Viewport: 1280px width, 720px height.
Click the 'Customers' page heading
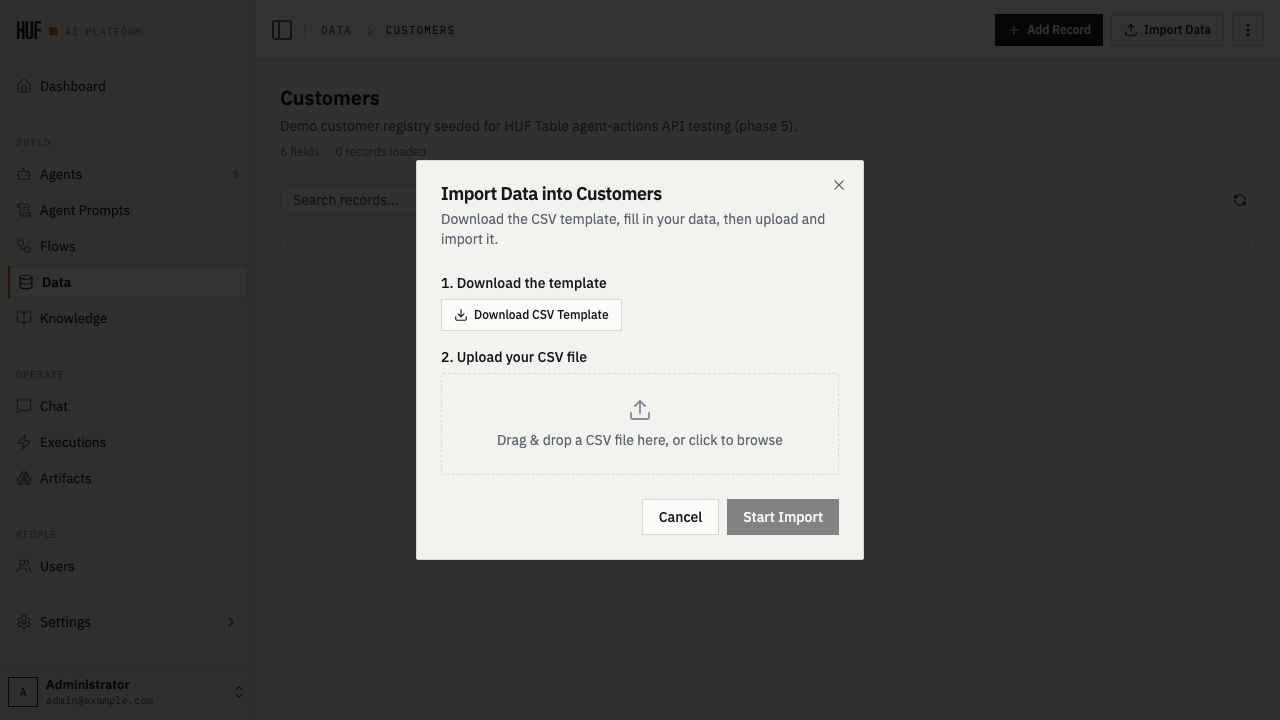pos(330,98)
